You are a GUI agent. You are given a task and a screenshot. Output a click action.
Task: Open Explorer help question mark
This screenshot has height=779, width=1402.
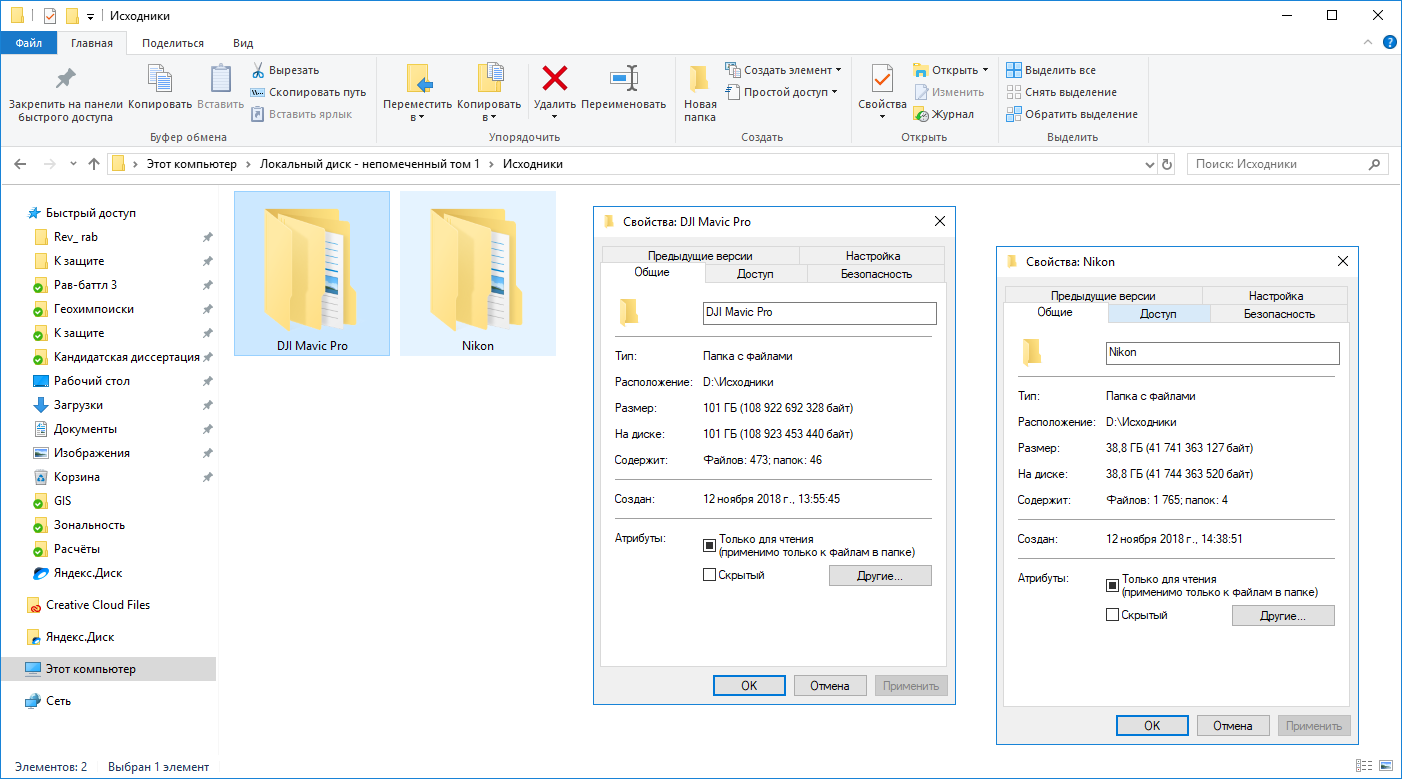click(x=1389, y=42)
